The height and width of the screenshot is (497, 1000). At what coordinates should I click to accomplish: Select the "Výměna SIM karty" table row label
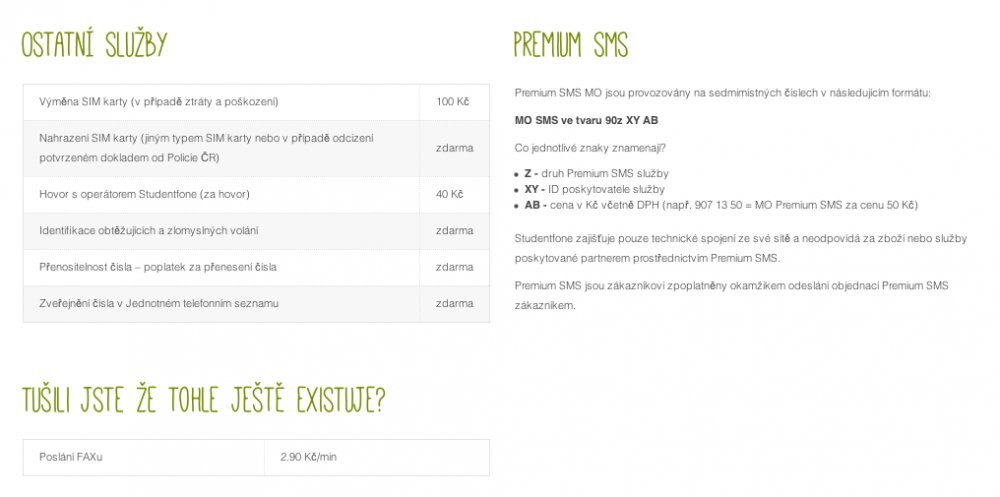(158, 102)
